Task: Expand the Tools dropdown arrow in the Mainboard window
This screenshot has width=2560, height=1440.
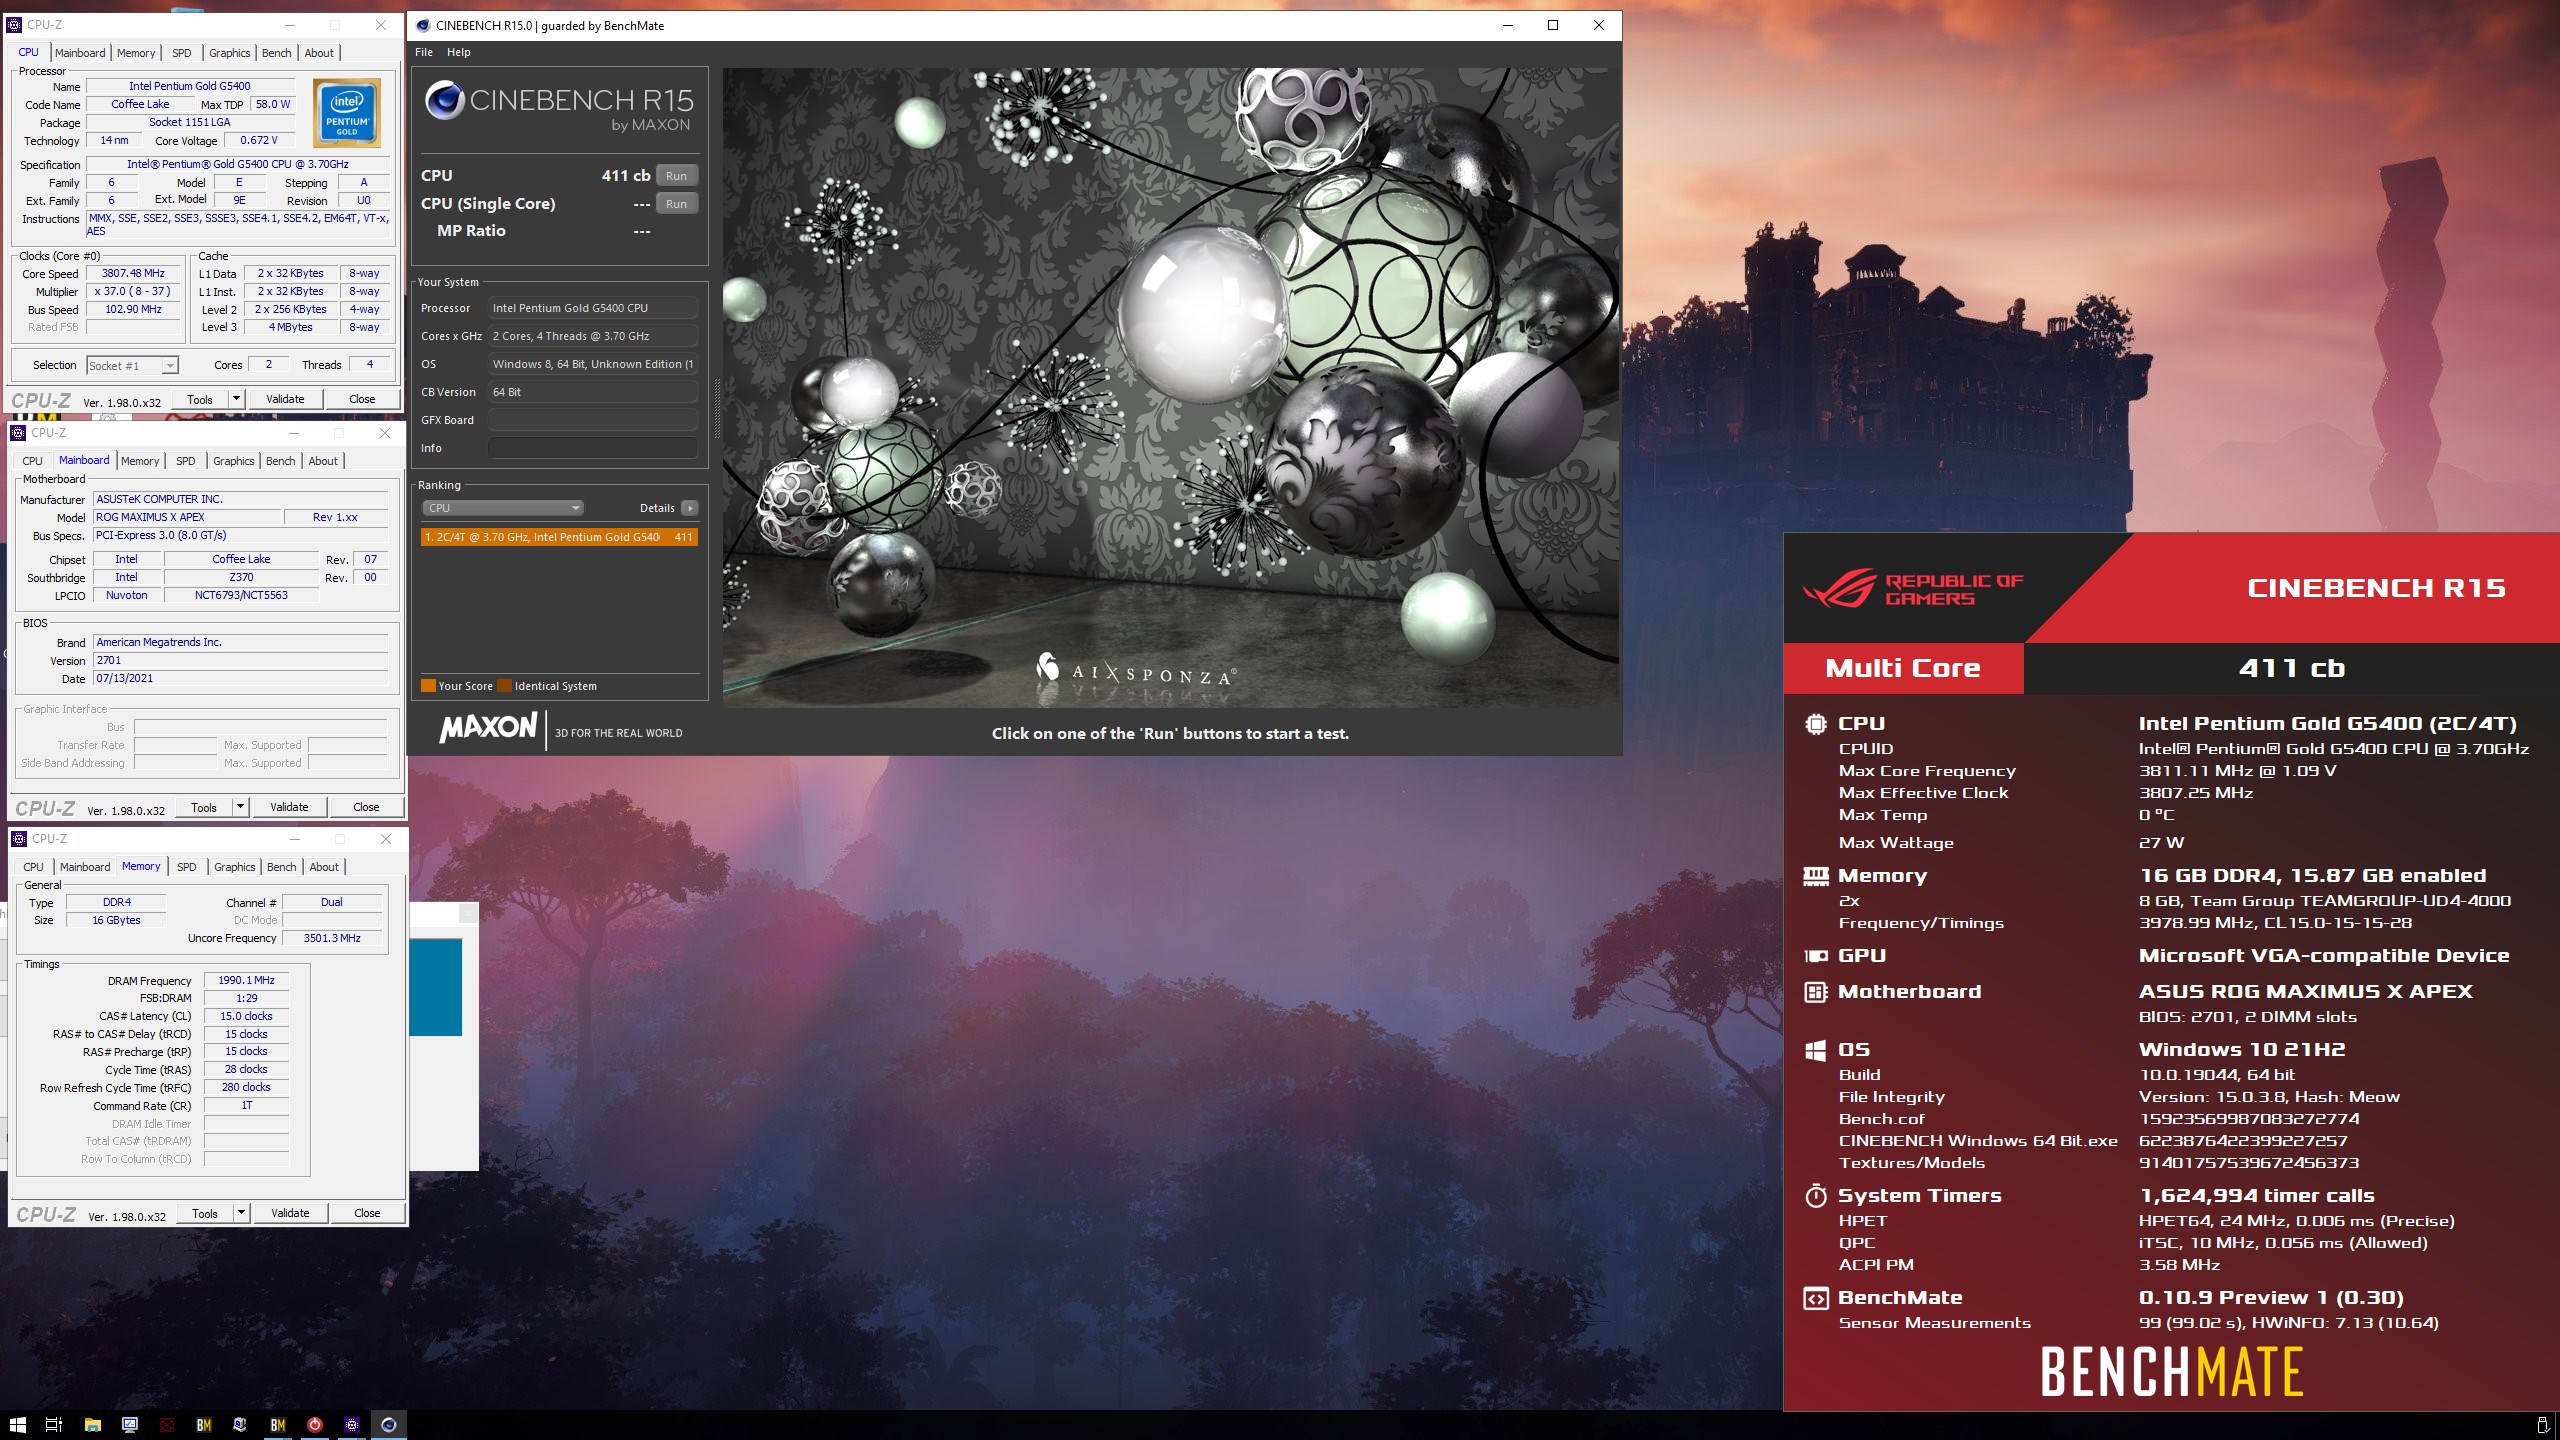Action: click(x=241, y=807)
